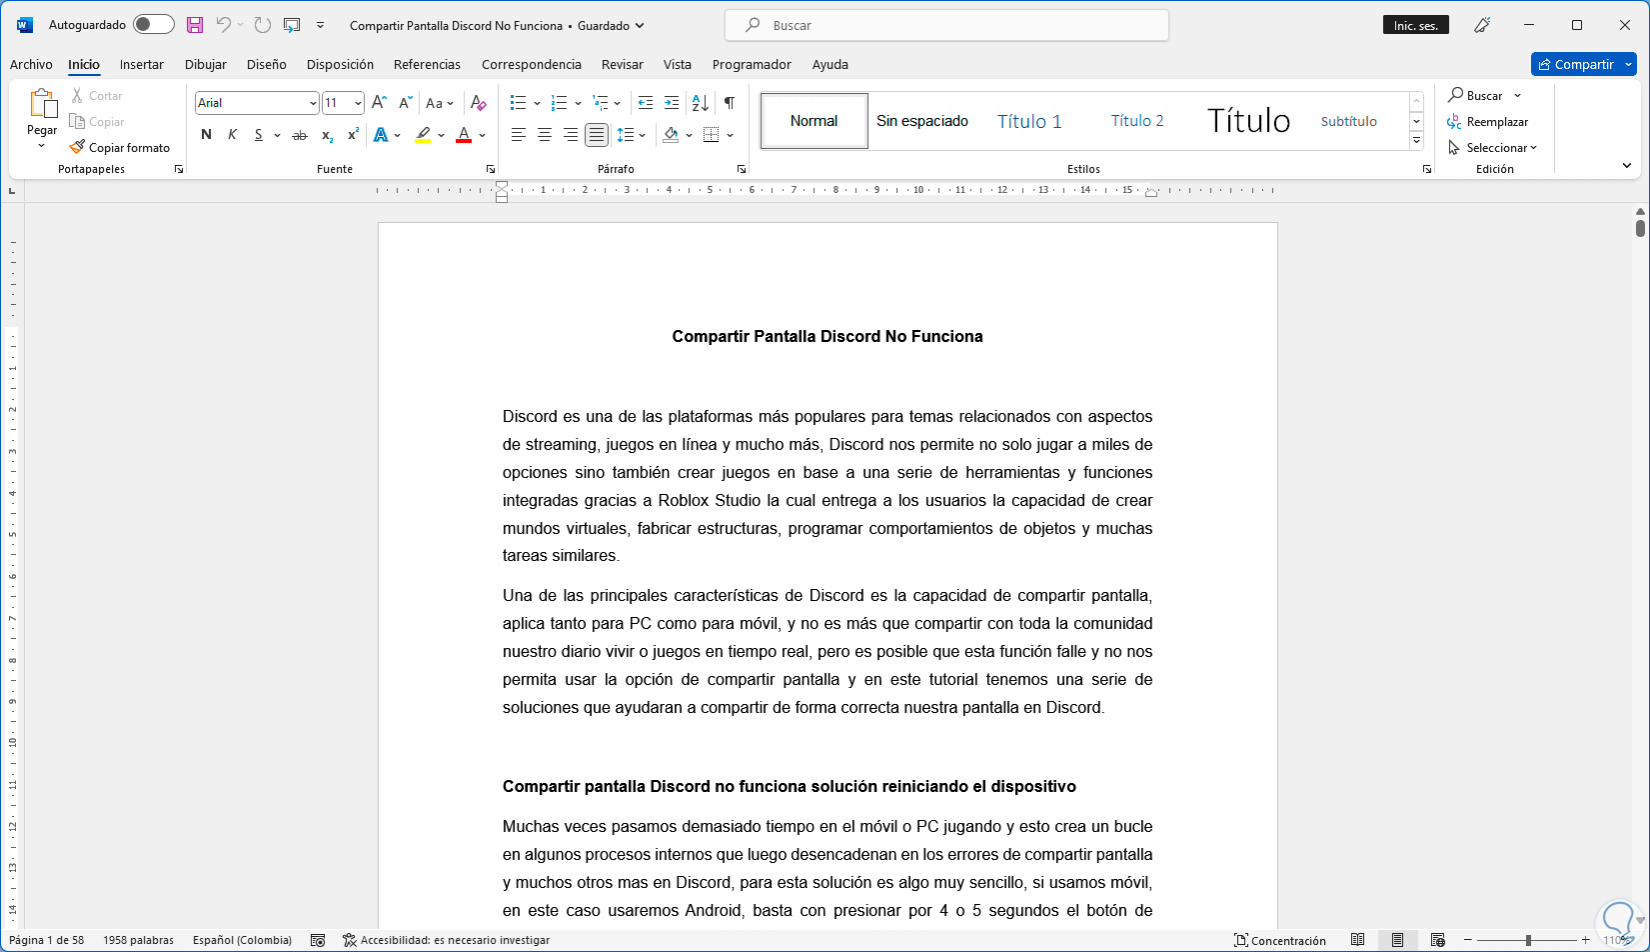
Task: Open the Accesibilidad checker from status bar
Action: (446, 940)
